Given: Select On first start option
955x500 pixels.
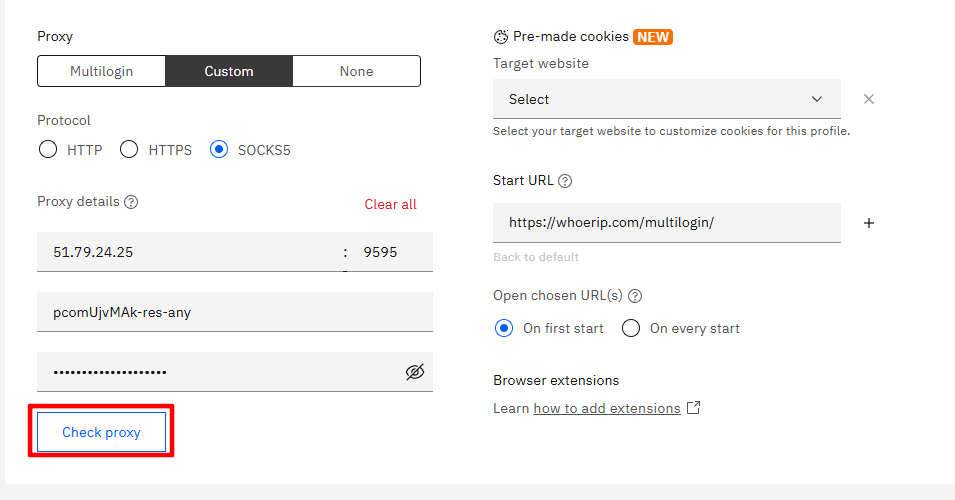Looking at the screenshot, I should (504, 328).
